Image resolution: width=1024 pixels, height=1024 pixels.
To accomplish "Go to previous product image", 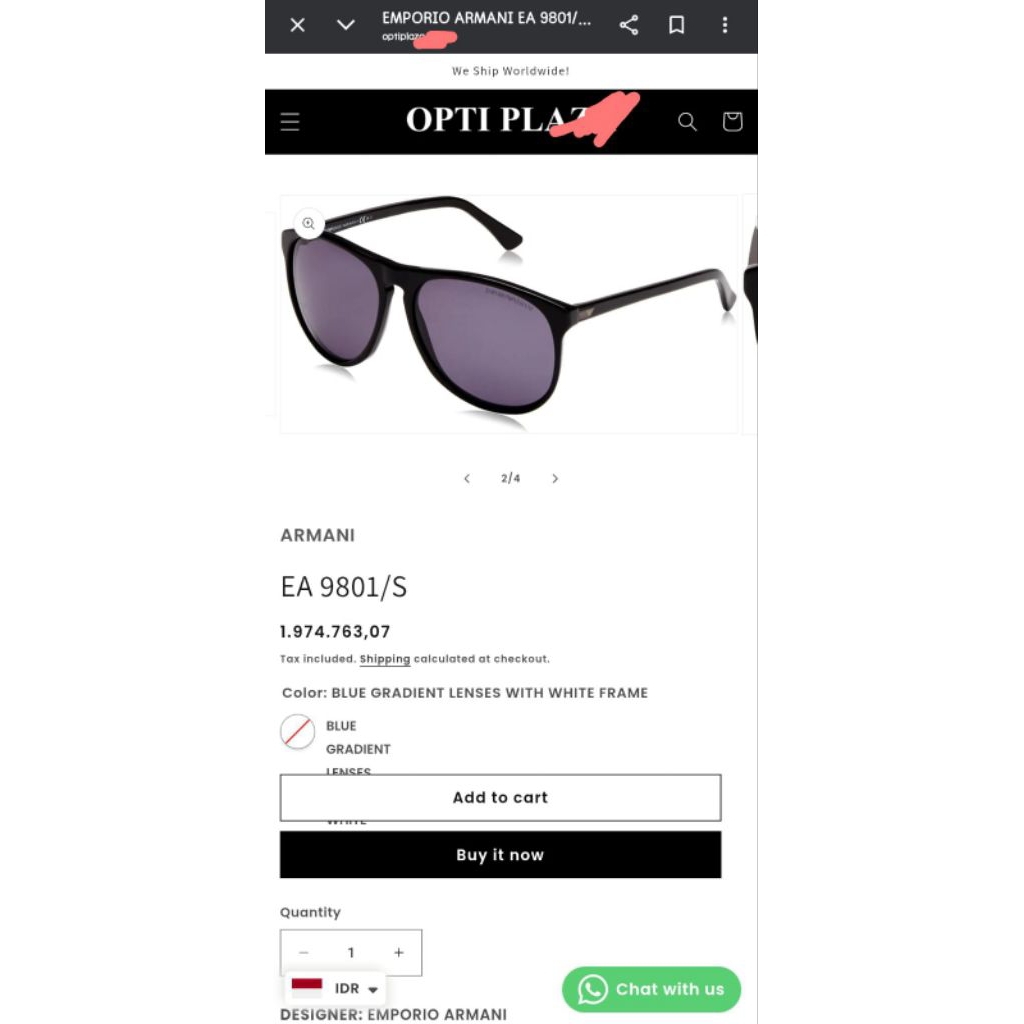I will point(467,479).
